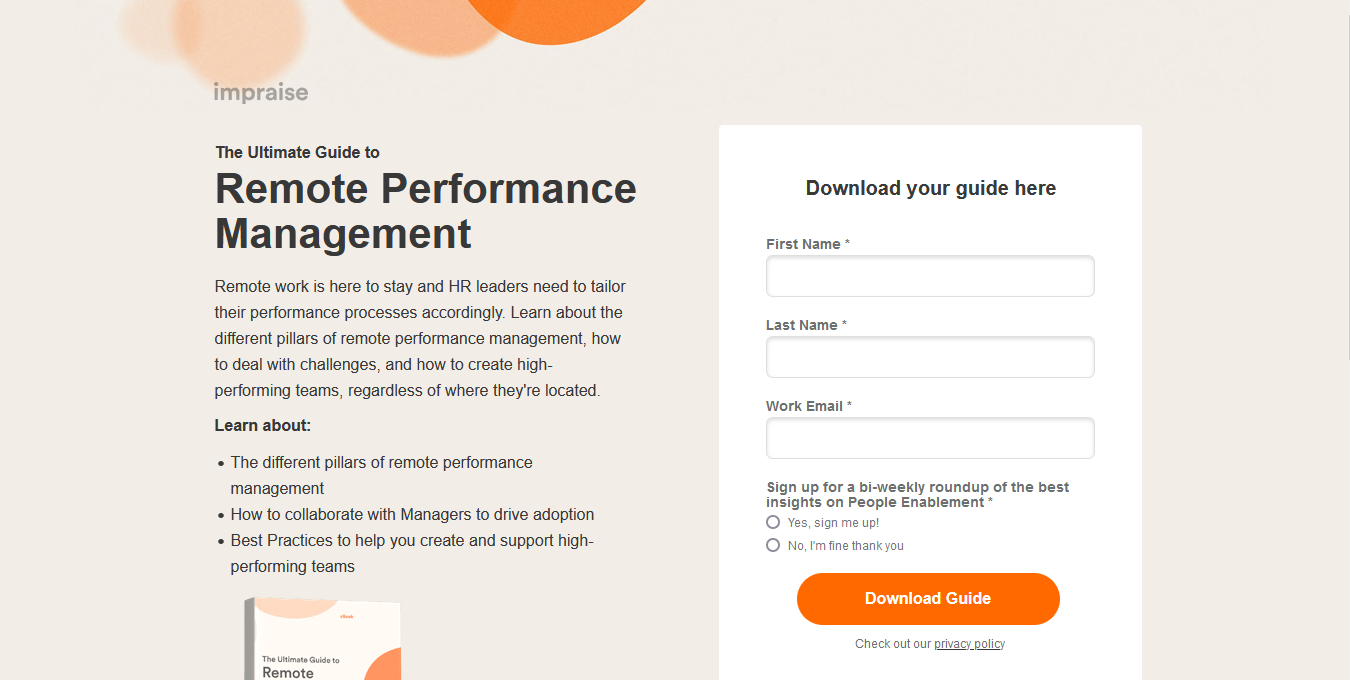Click the ebook cover thumbnail image
Screen dimensions: 1350x681
click(x=323, y=639)
